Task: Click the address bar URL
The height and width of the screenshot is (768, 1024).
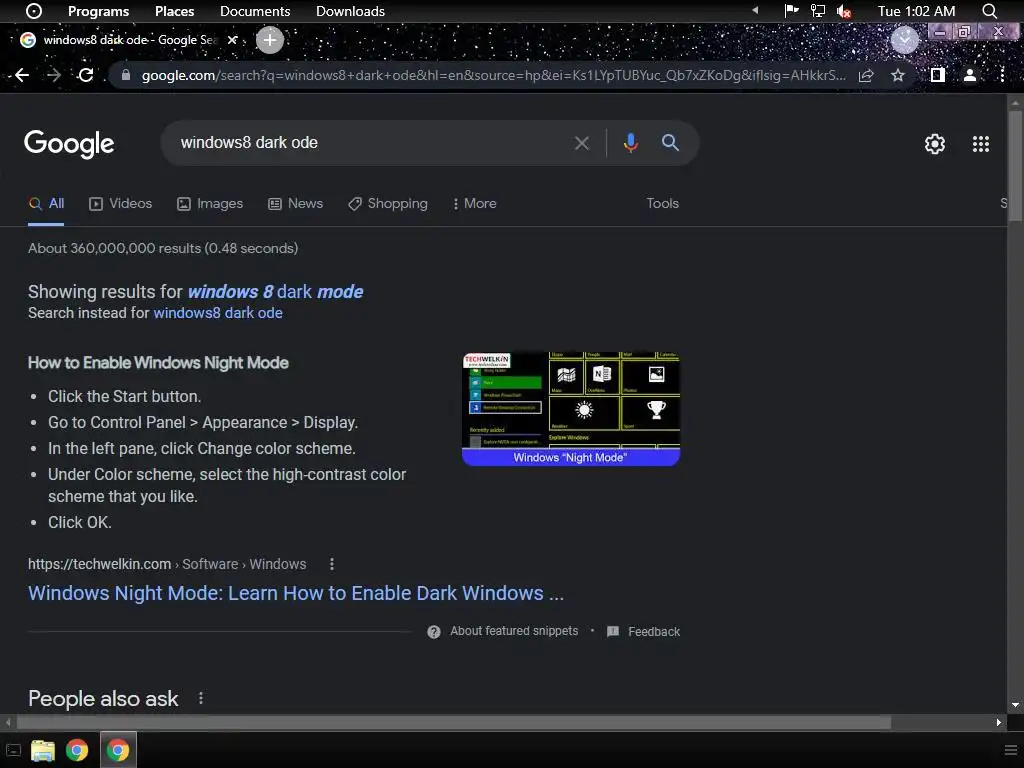Action: pos(493,75)
